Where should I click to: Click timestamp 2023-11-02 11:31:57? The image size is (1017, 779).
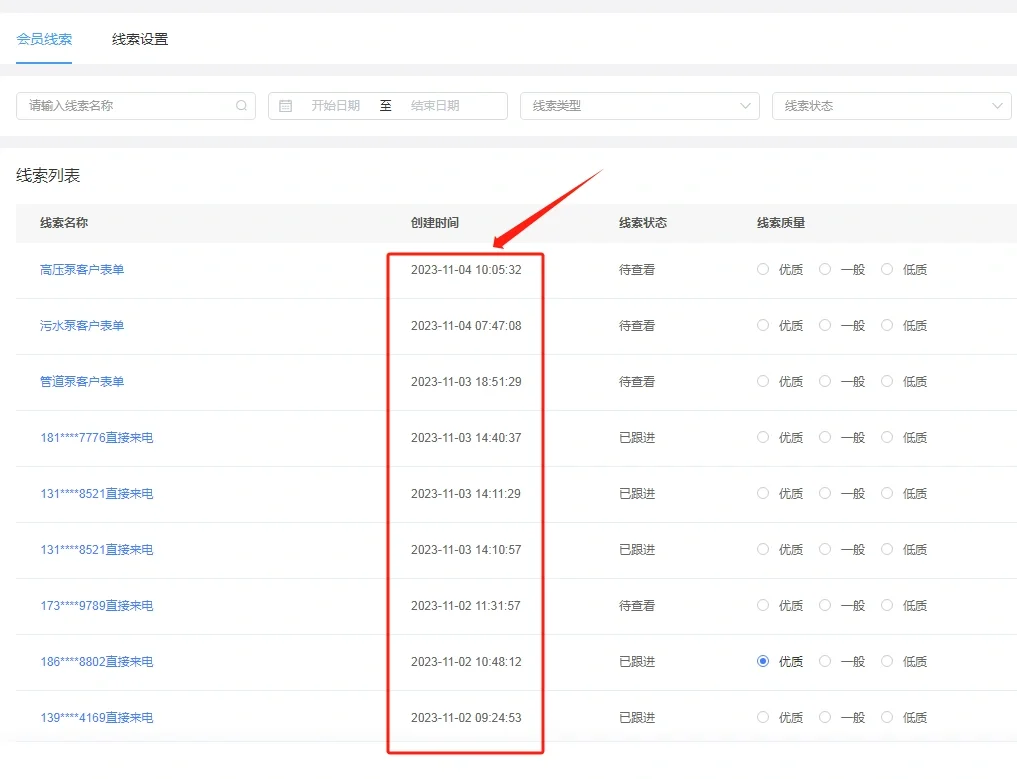coord(466,606)
